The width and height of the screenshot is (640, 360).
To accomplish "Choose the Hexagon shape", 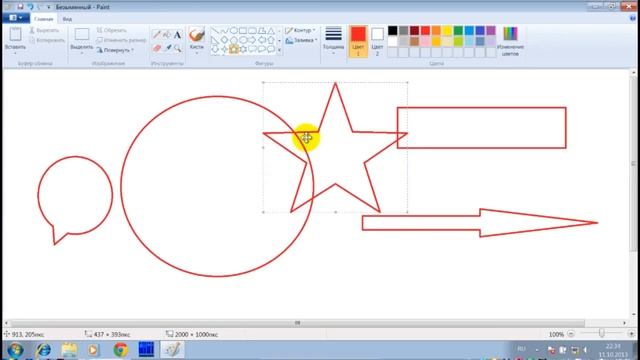I will coord(243,40).
